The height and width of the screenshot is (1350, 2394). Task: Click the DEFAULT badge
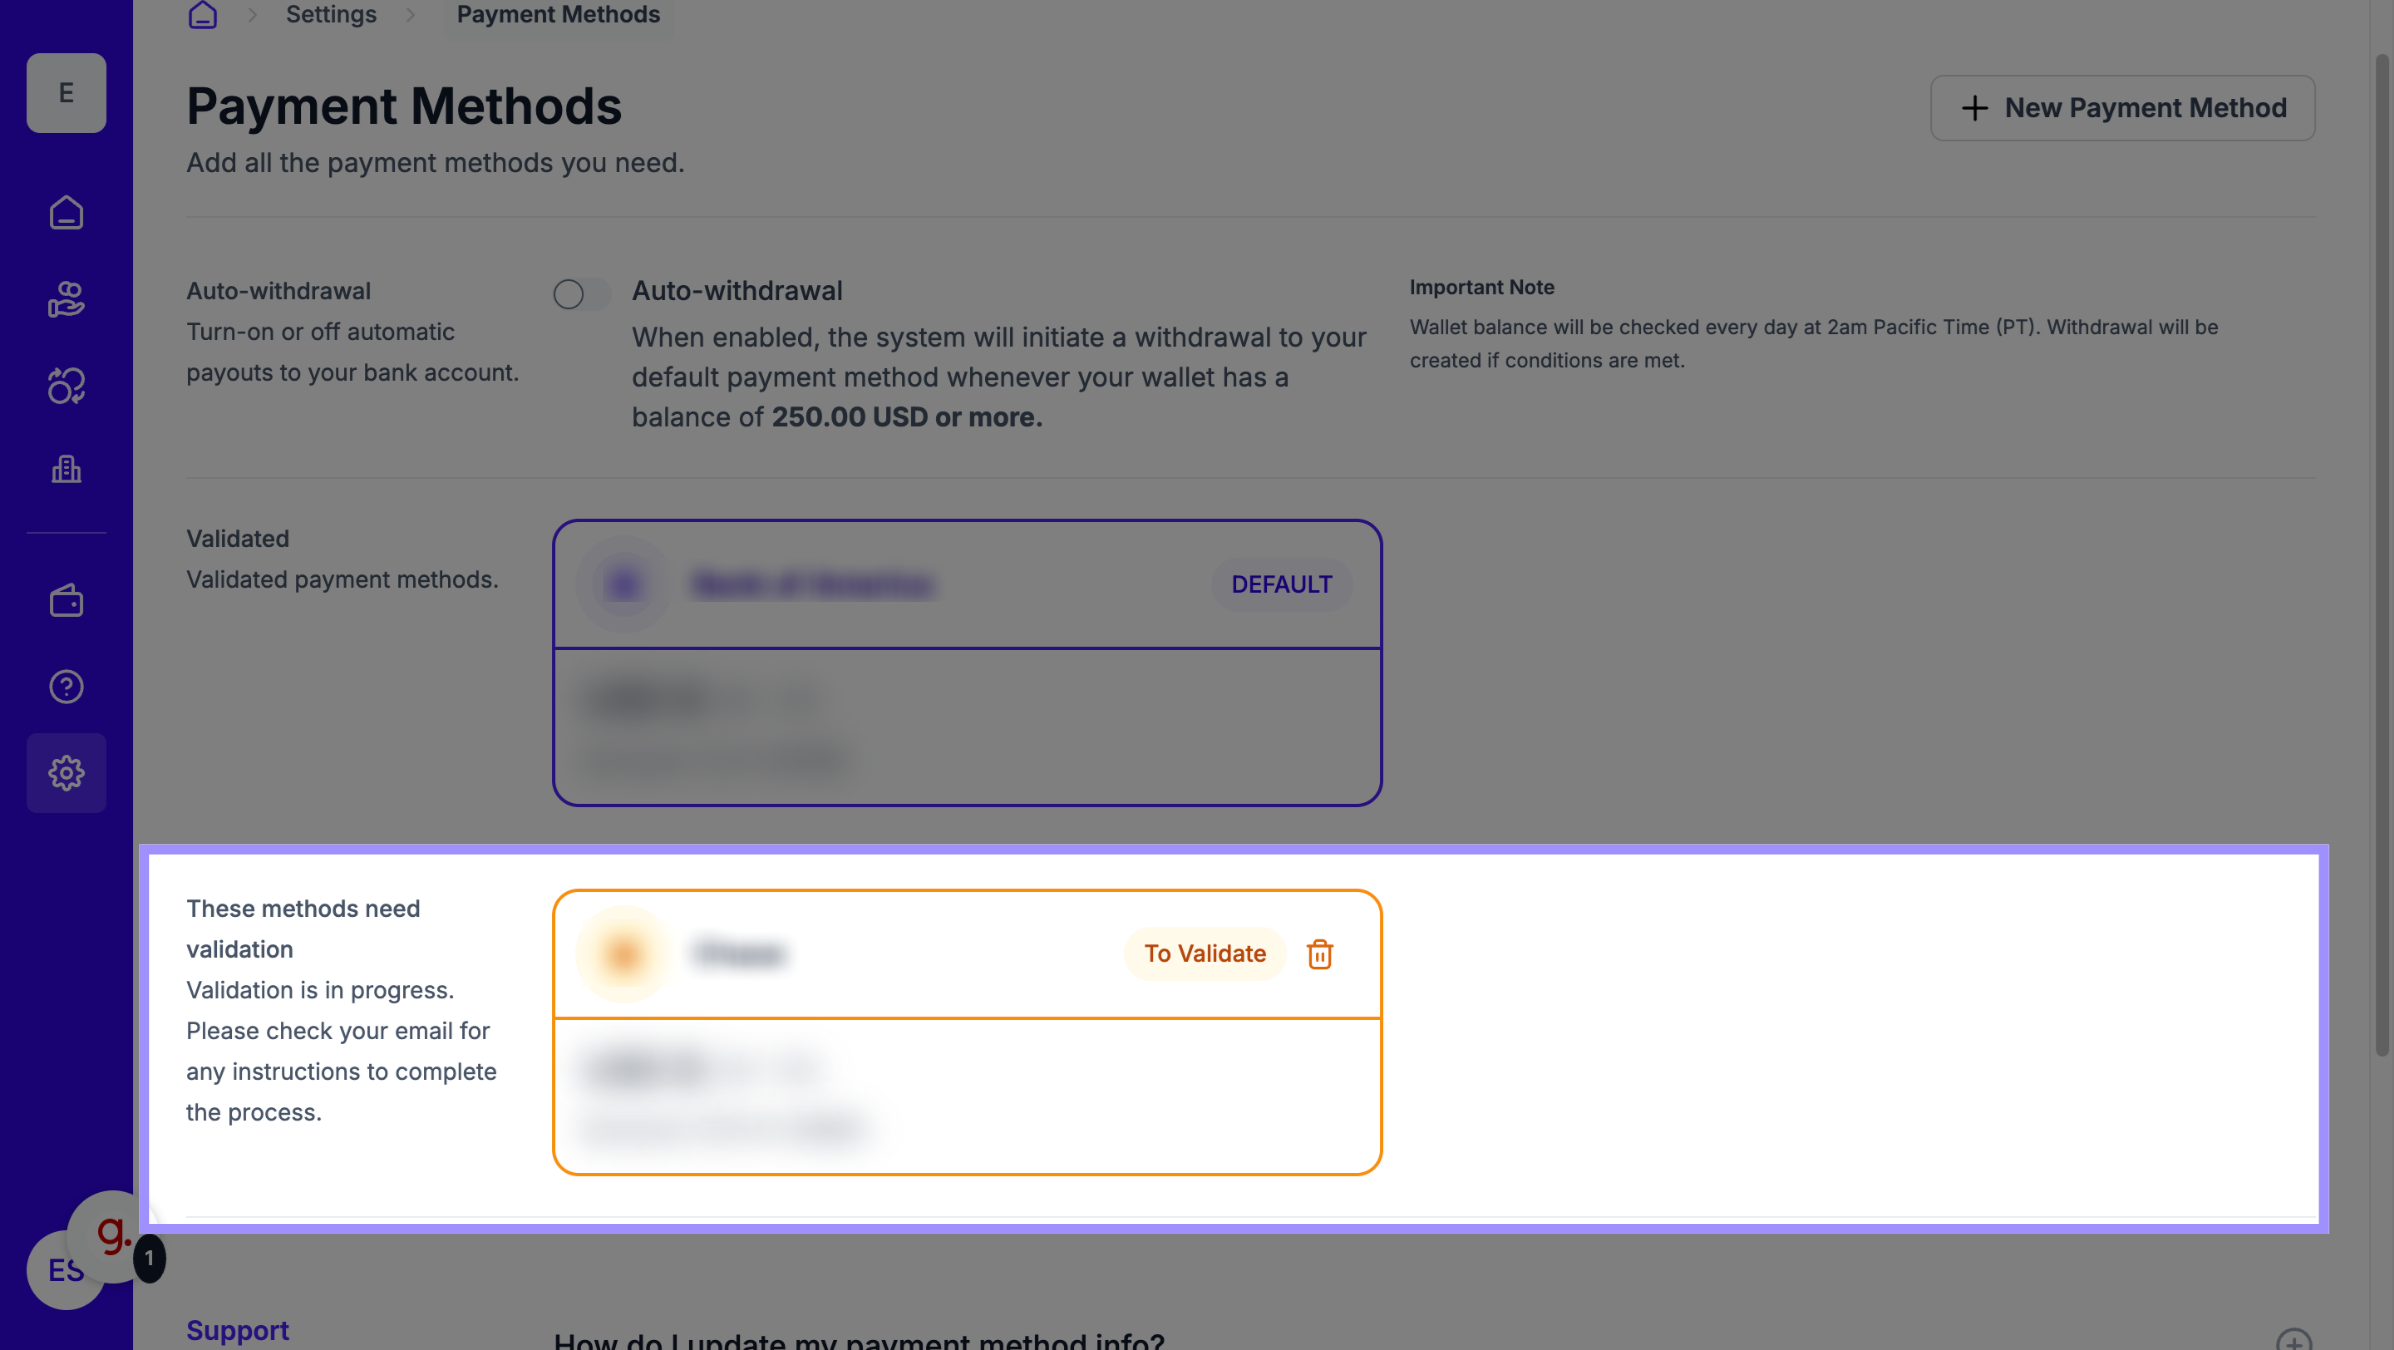(x=1281, y=585)
